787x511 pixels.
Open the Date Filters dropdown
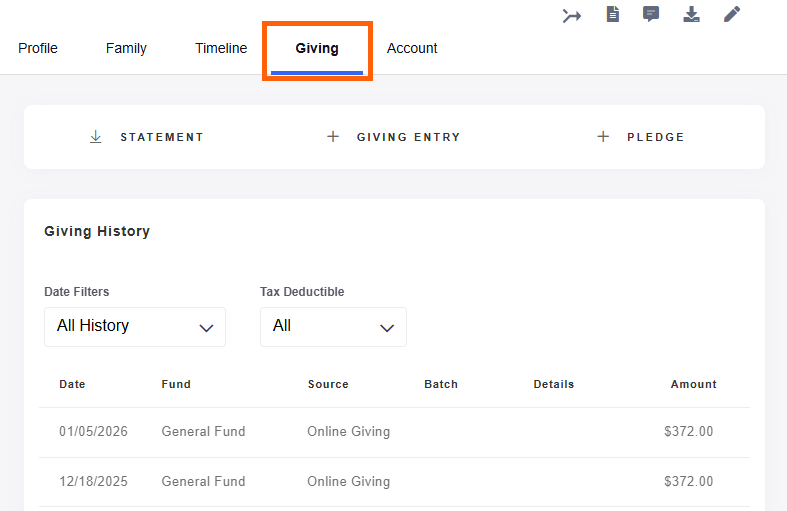tap(135, 327)
